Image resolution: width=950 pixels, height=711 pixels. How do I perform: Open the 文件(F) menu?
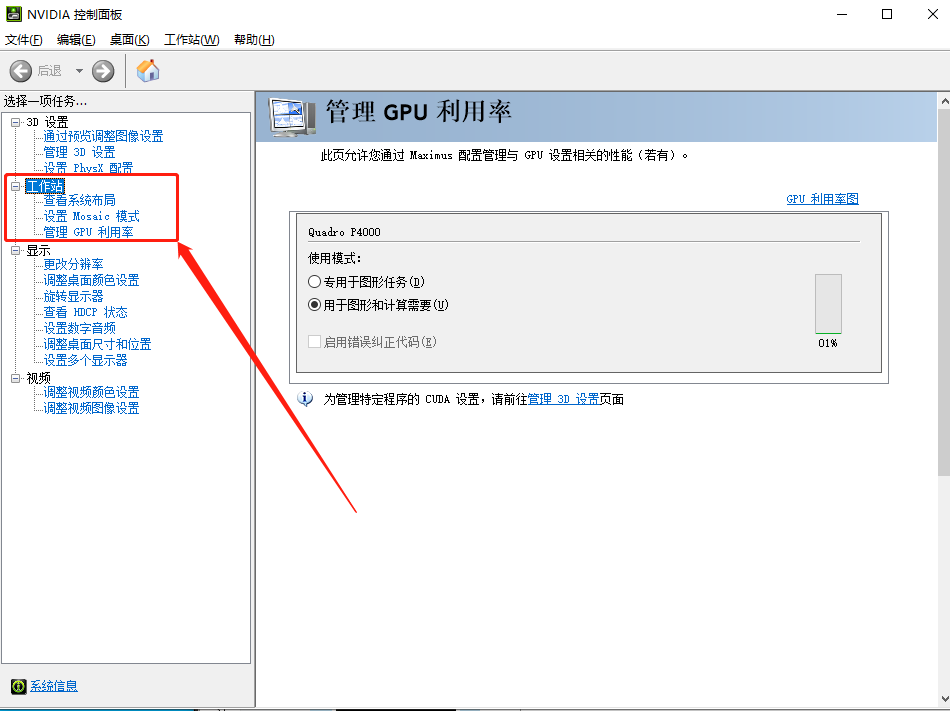[24, 40]
